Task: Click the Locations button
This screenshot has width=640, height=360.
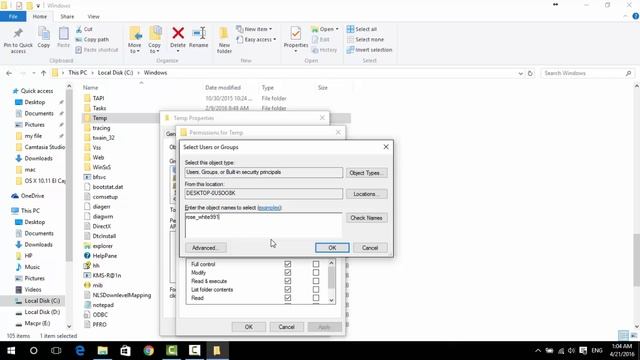Action: (366, 194)
